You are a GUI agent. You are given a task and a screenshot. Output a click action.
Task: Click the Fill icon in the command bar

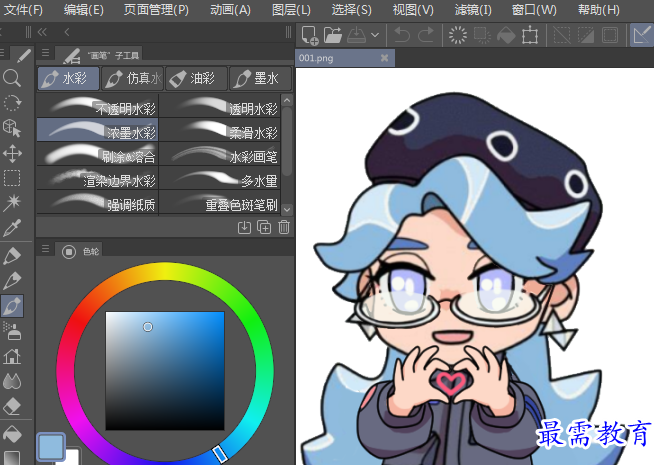pyautogui.click(x=506, y=35)
